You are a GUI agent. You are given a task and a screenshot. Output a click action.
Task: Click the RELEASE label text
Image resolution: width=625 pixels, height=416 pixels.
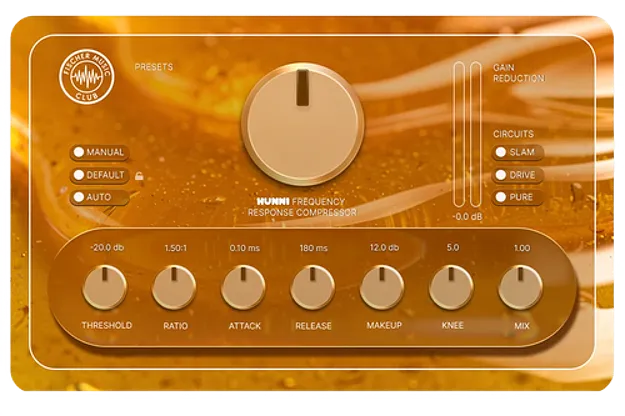[313, 326]
